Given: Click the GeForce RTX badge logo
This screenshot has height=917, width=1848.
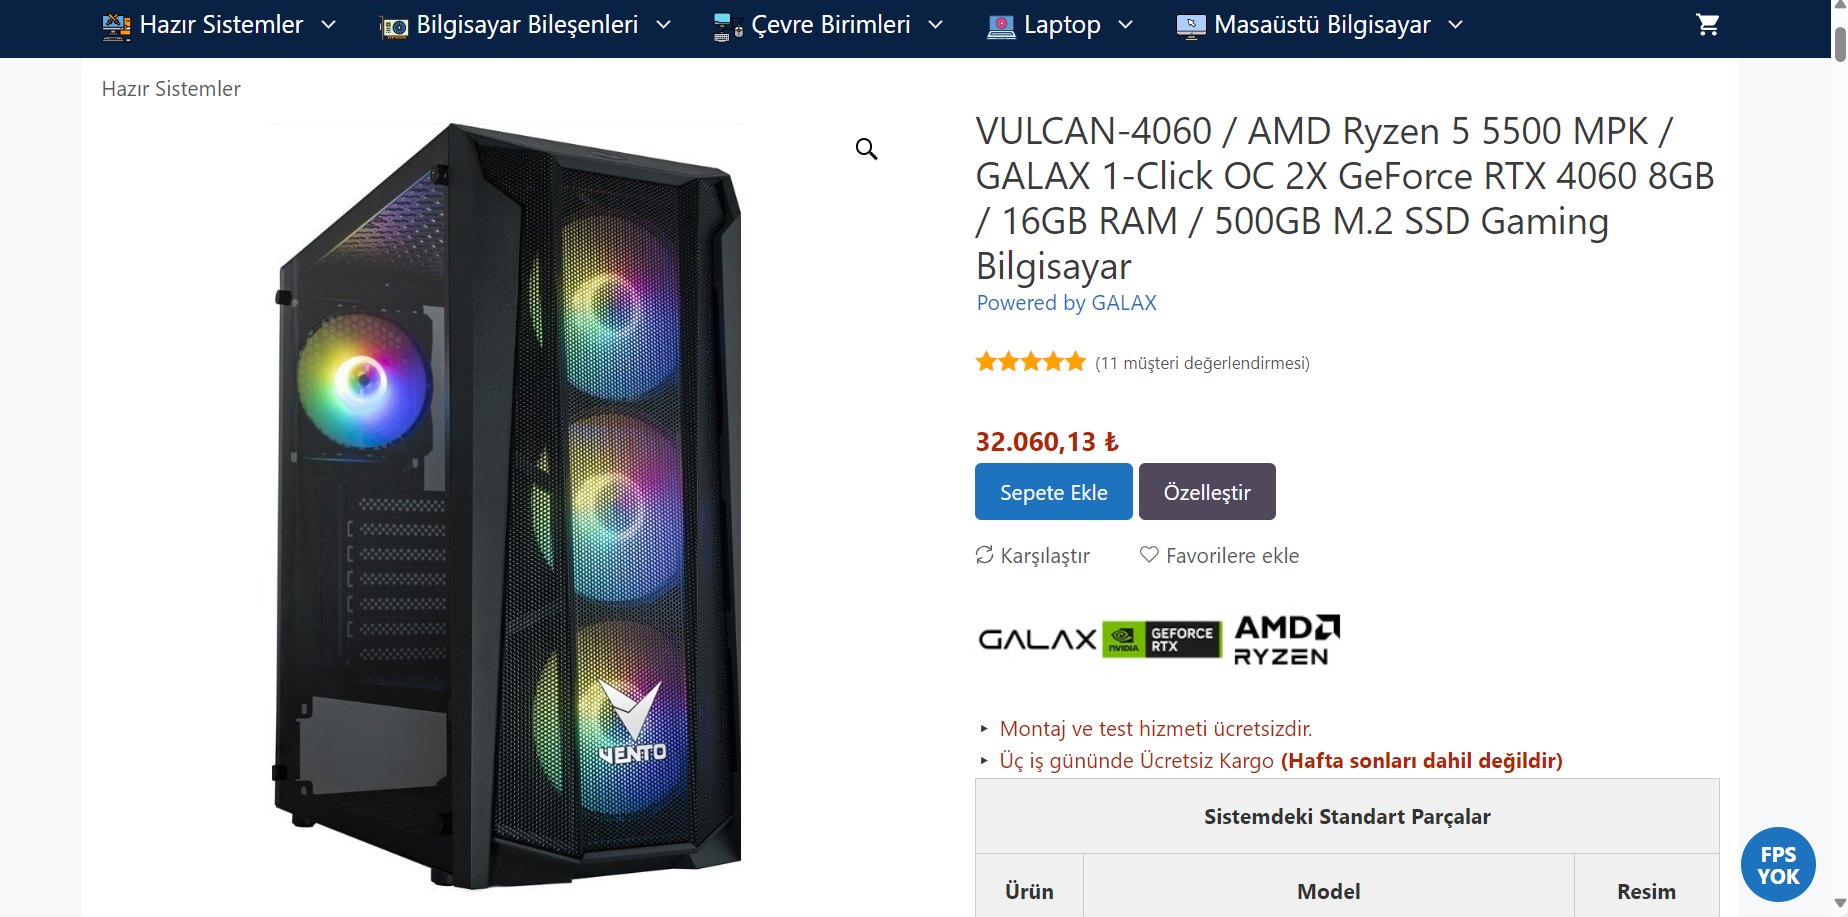Looking at the screenshot, I should pyautogui.click(x=1162, y=639).
